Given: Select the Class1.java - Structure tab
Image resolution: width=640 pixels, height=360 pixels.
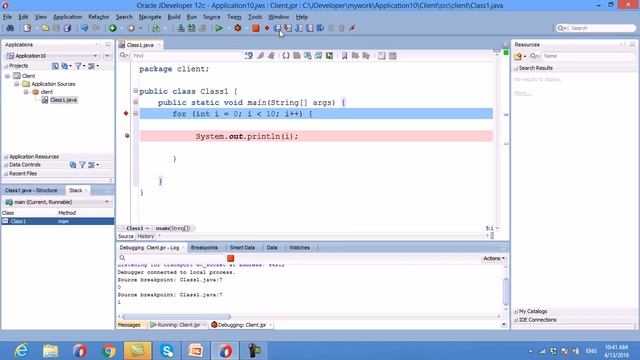Looking at the screenshot, I should point(31,191).
